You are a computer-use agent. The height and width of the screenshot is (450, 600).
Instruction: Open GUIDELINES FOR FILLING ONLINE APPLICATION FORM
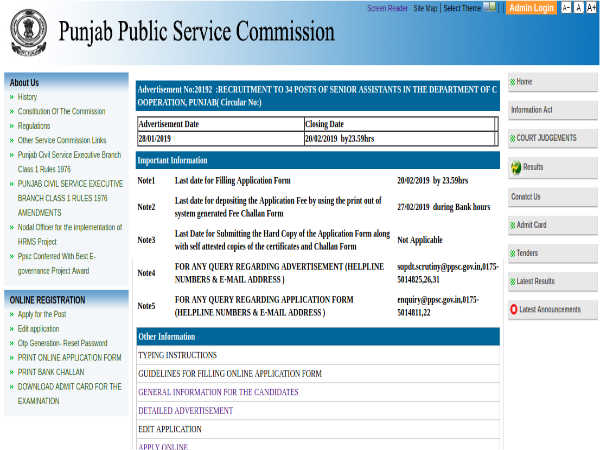tap(230, 373)
